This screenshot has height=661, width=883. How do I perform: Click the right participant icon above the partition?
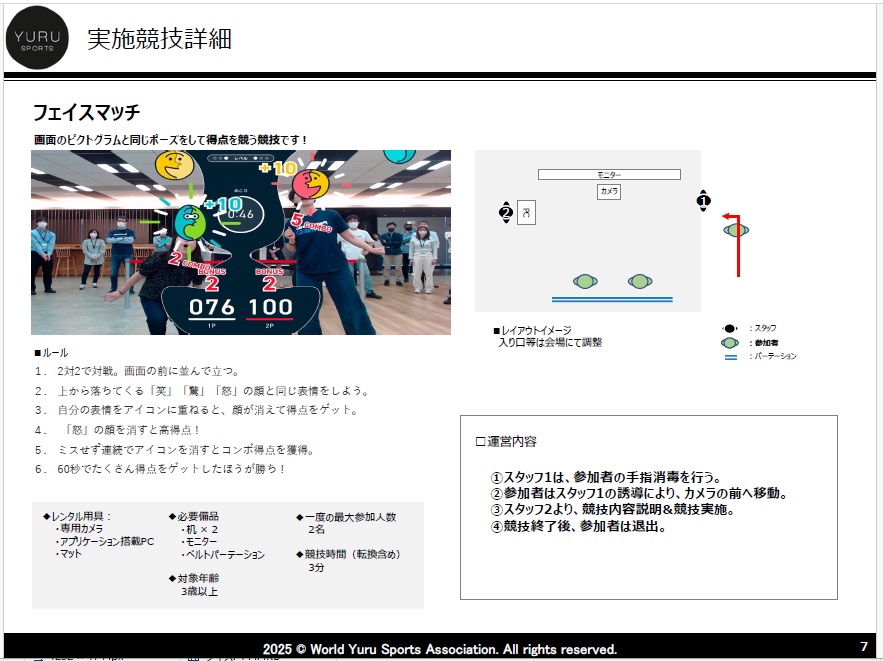(x=640, y=281)
